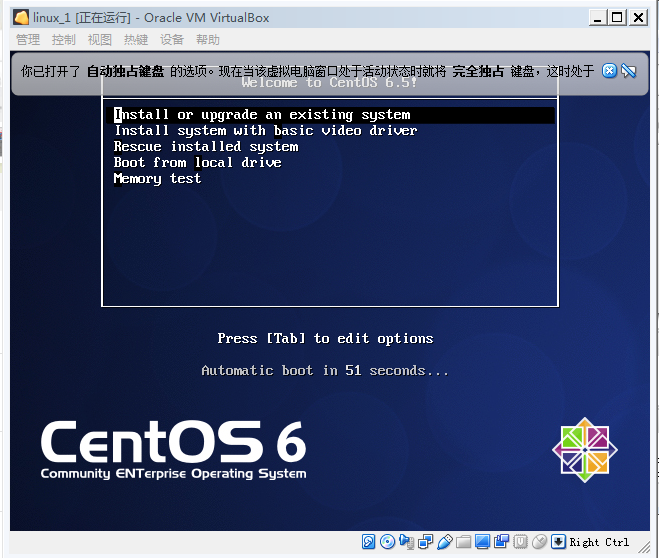Open the USB devices status icon
Viewport: 659px width, 558px height.
click(445, 542)
